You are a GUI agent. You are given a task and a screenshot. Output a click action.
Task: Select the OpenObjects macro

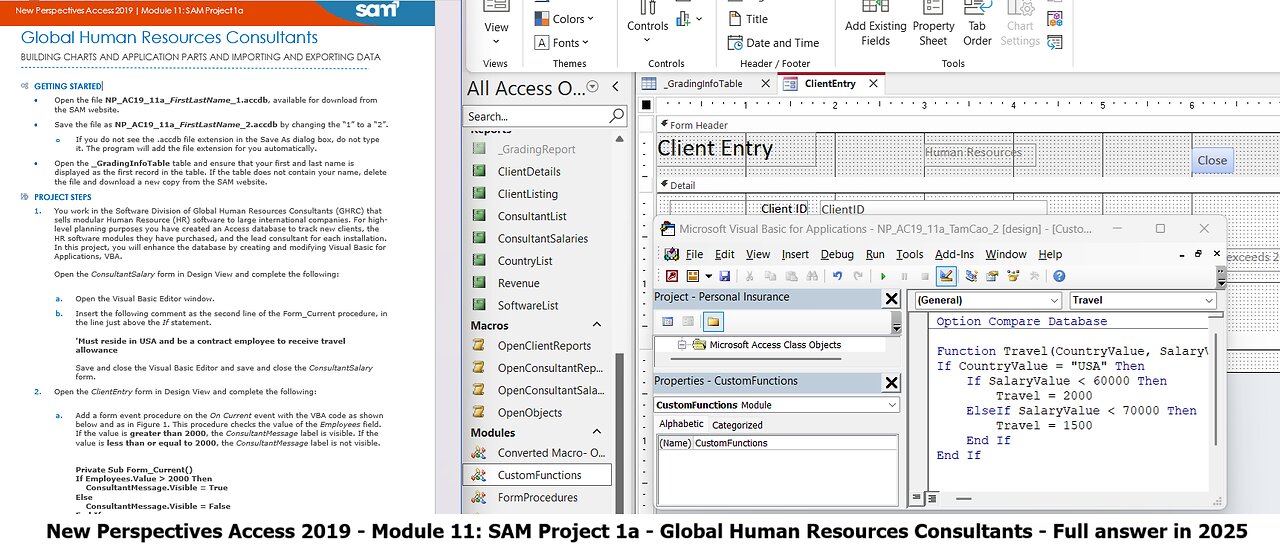pos(529,412)
